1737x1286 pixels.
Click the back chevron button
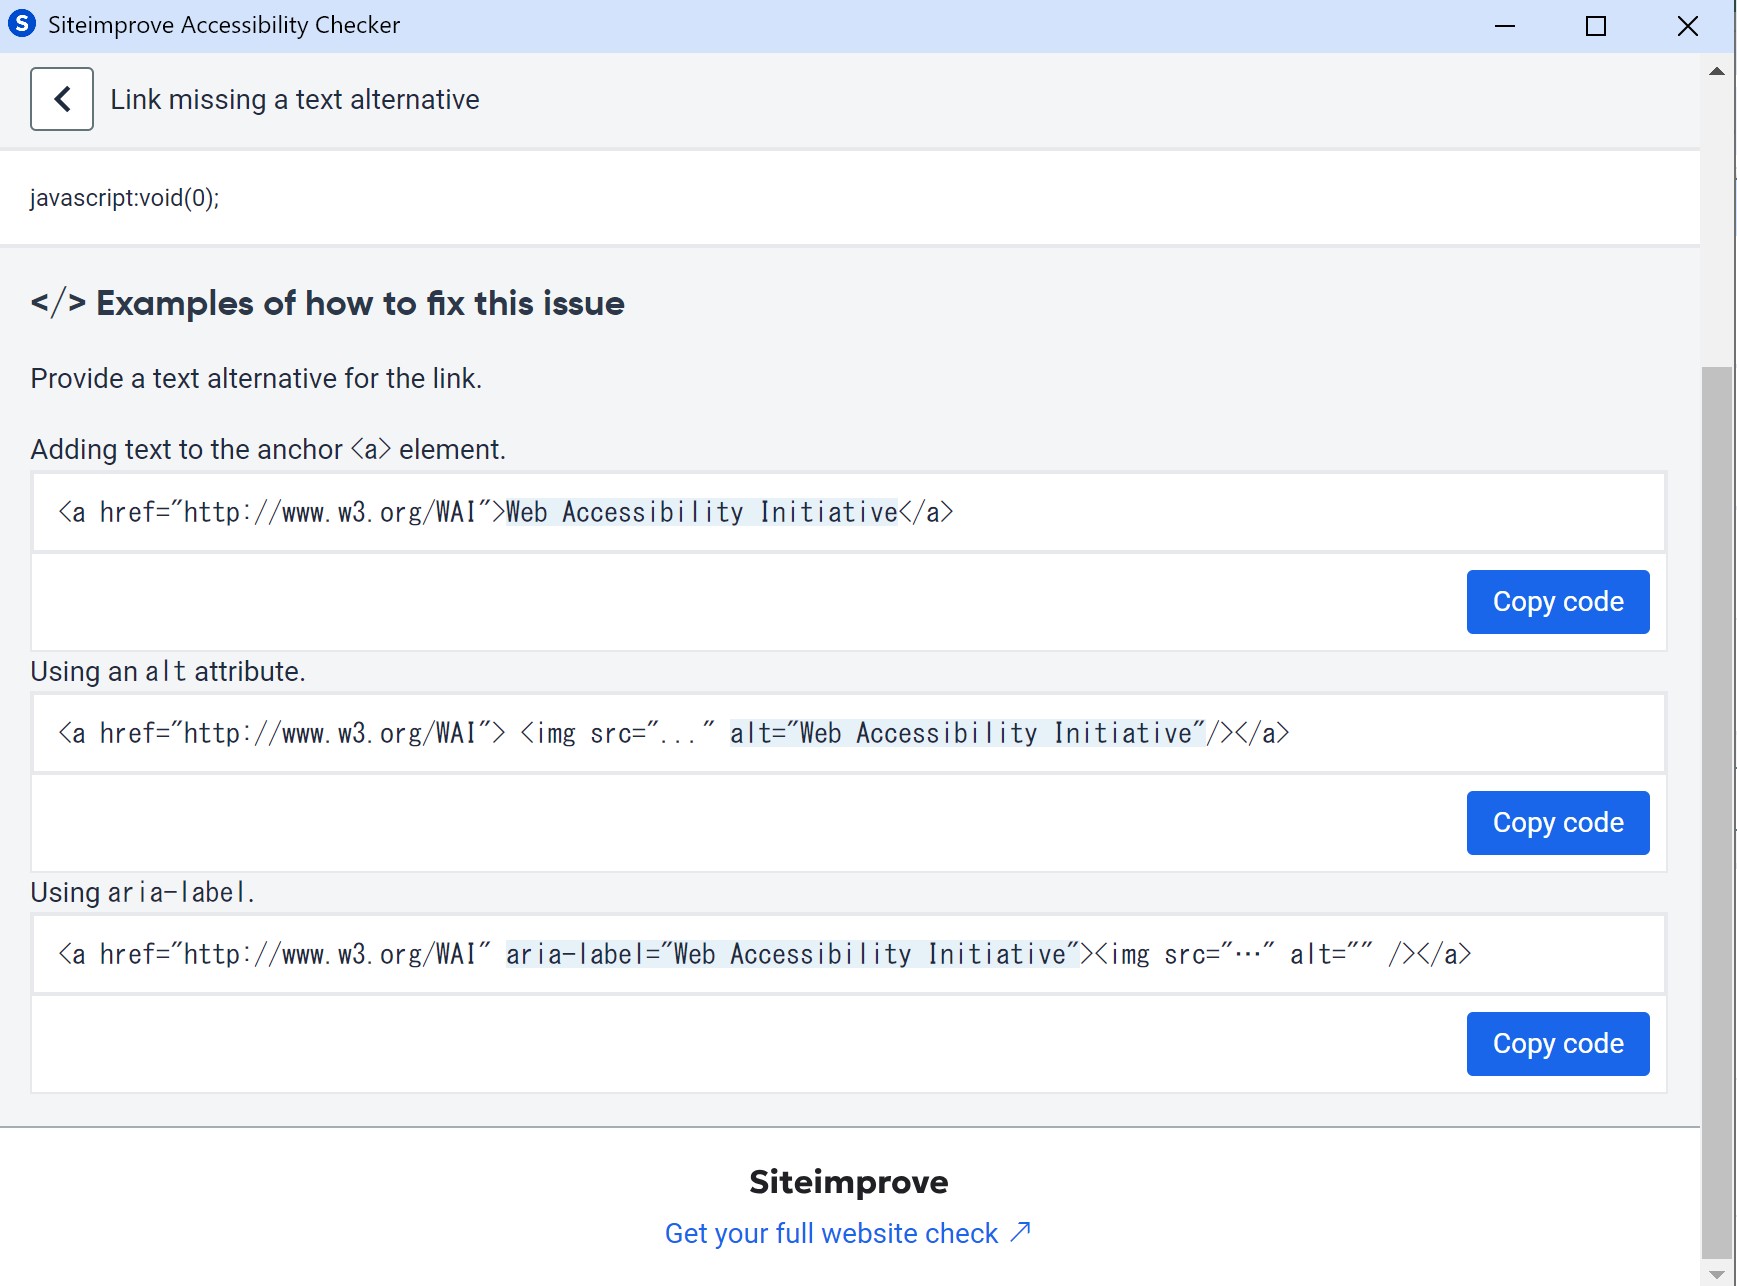(62, 99)
